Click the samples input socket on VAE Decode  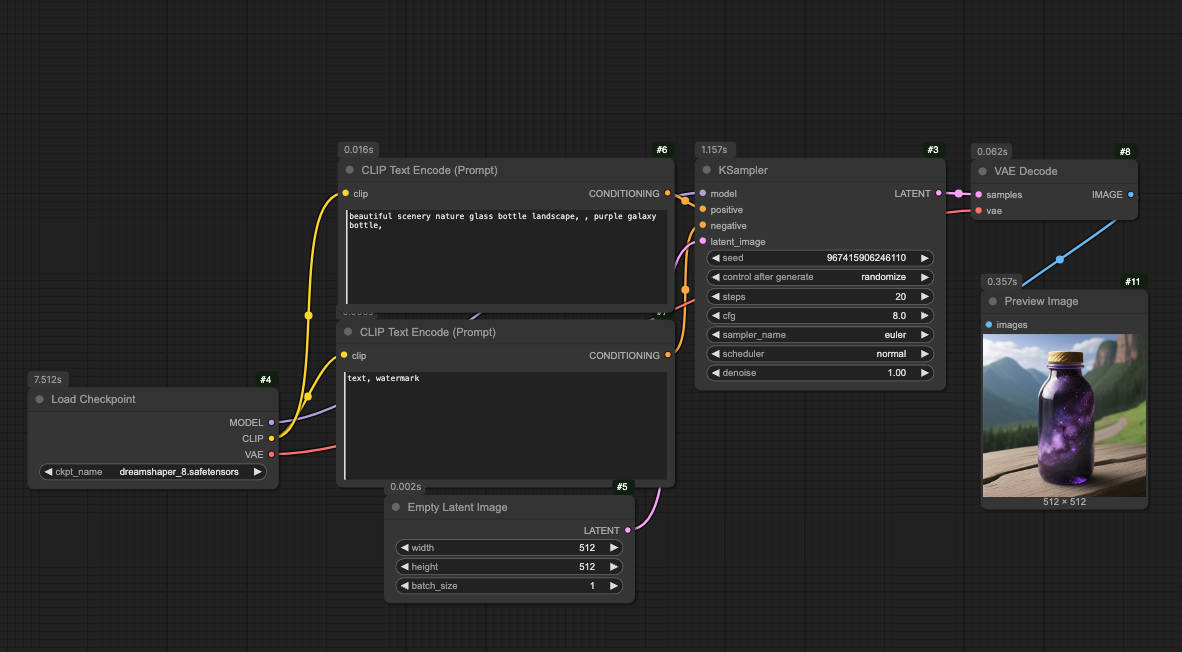(978, 194)
